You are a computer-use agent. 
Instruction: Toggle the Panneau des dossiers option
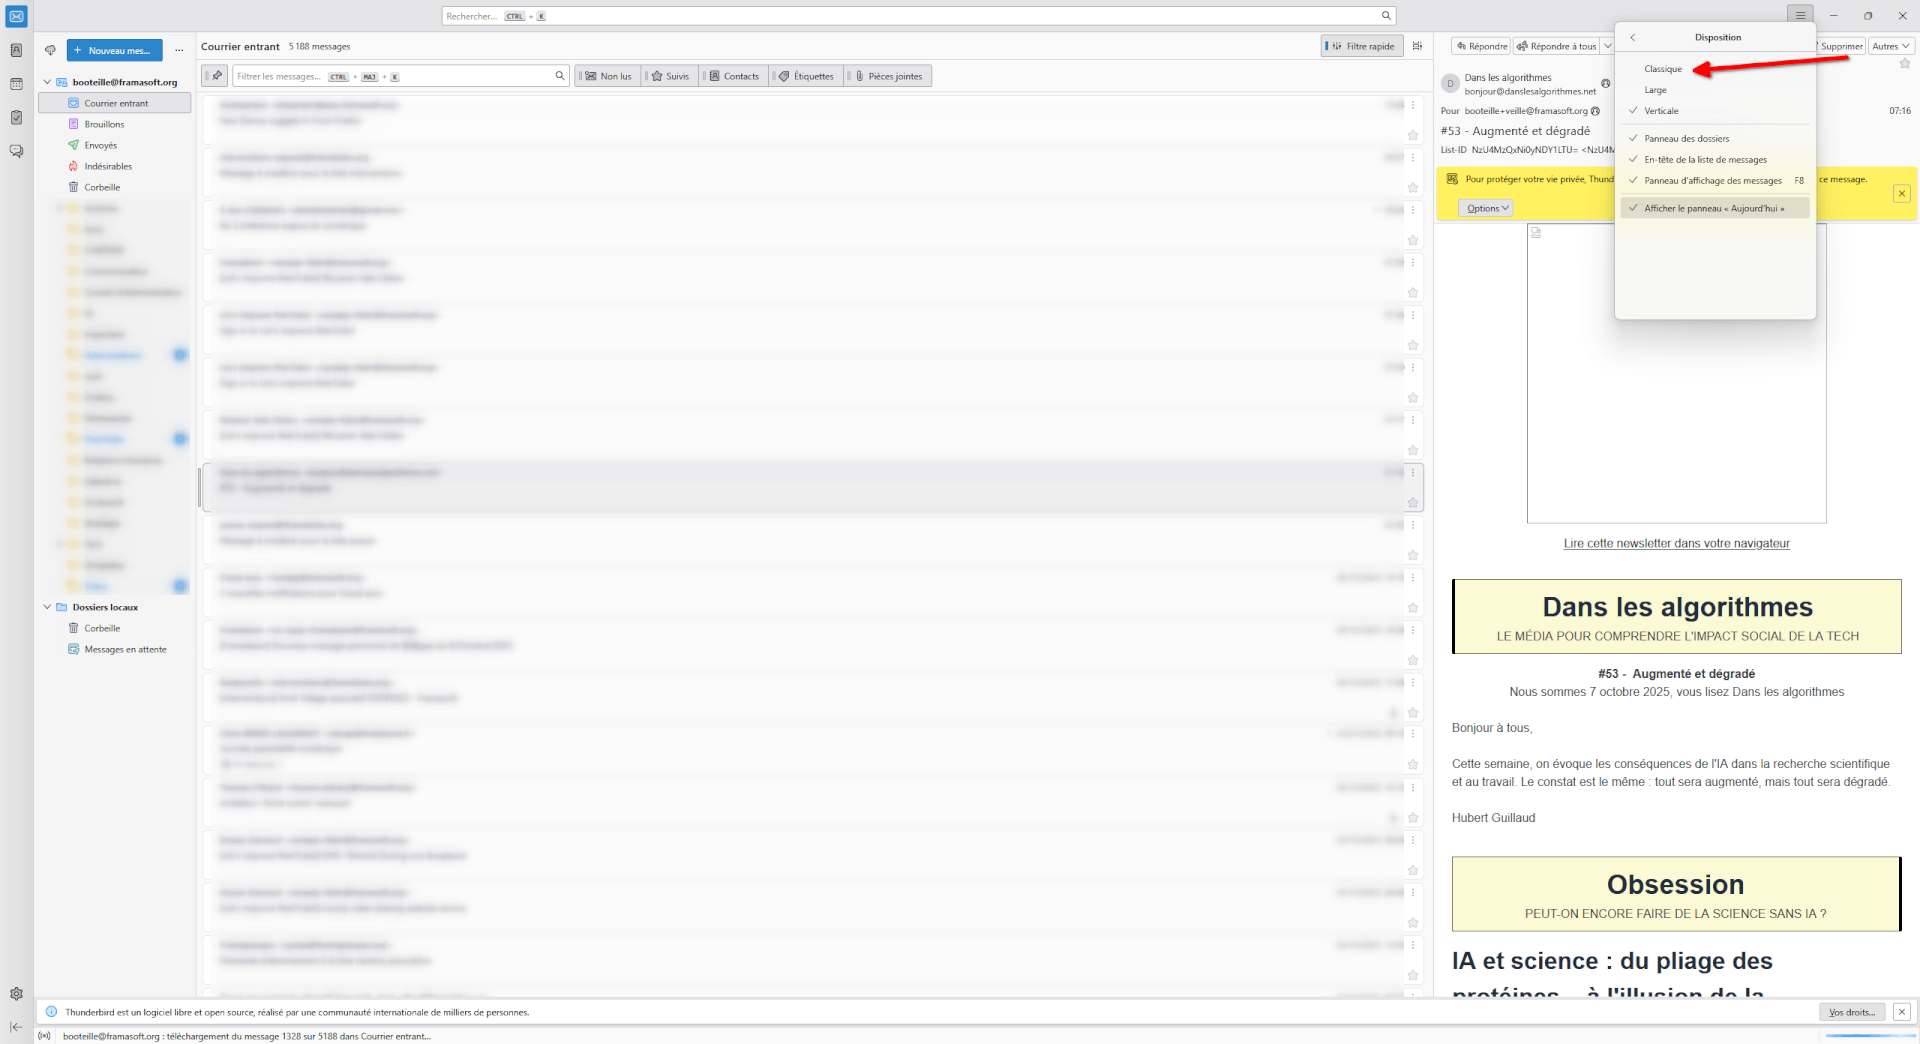click(x=1686, y=139)
